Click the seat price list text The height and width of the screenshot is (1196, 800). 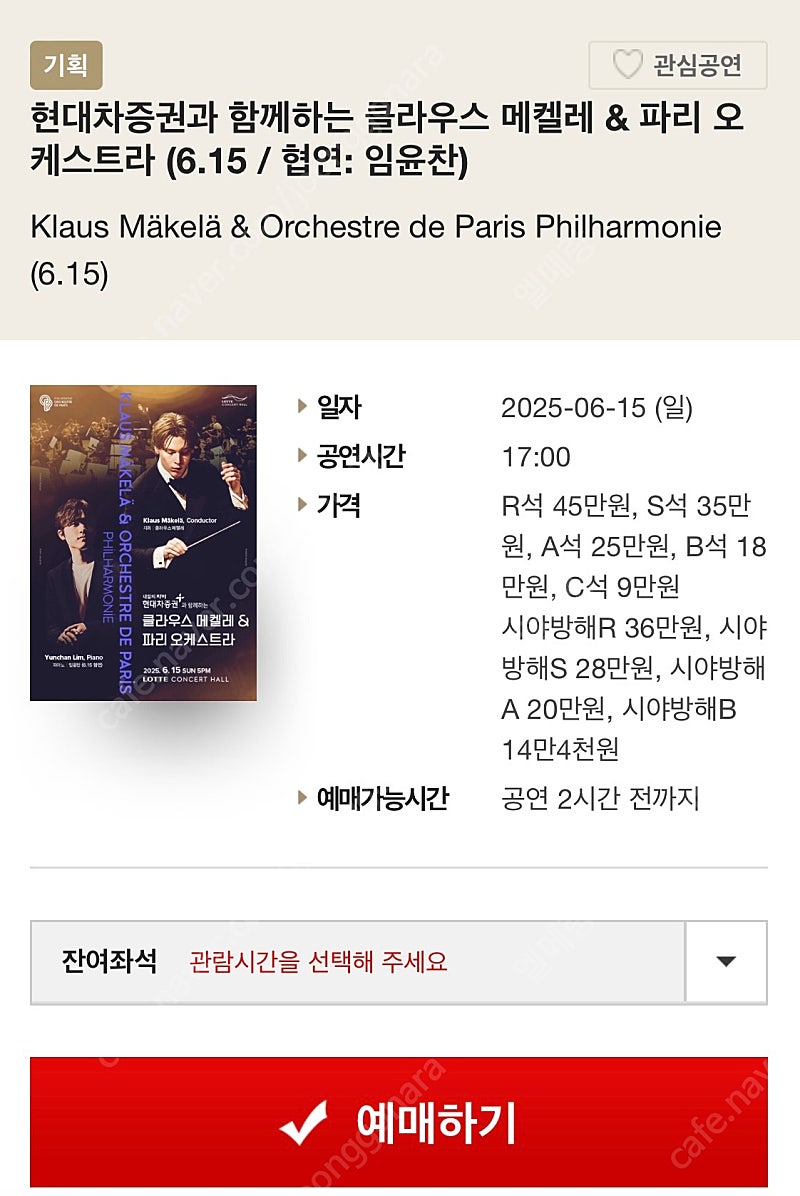634,627
